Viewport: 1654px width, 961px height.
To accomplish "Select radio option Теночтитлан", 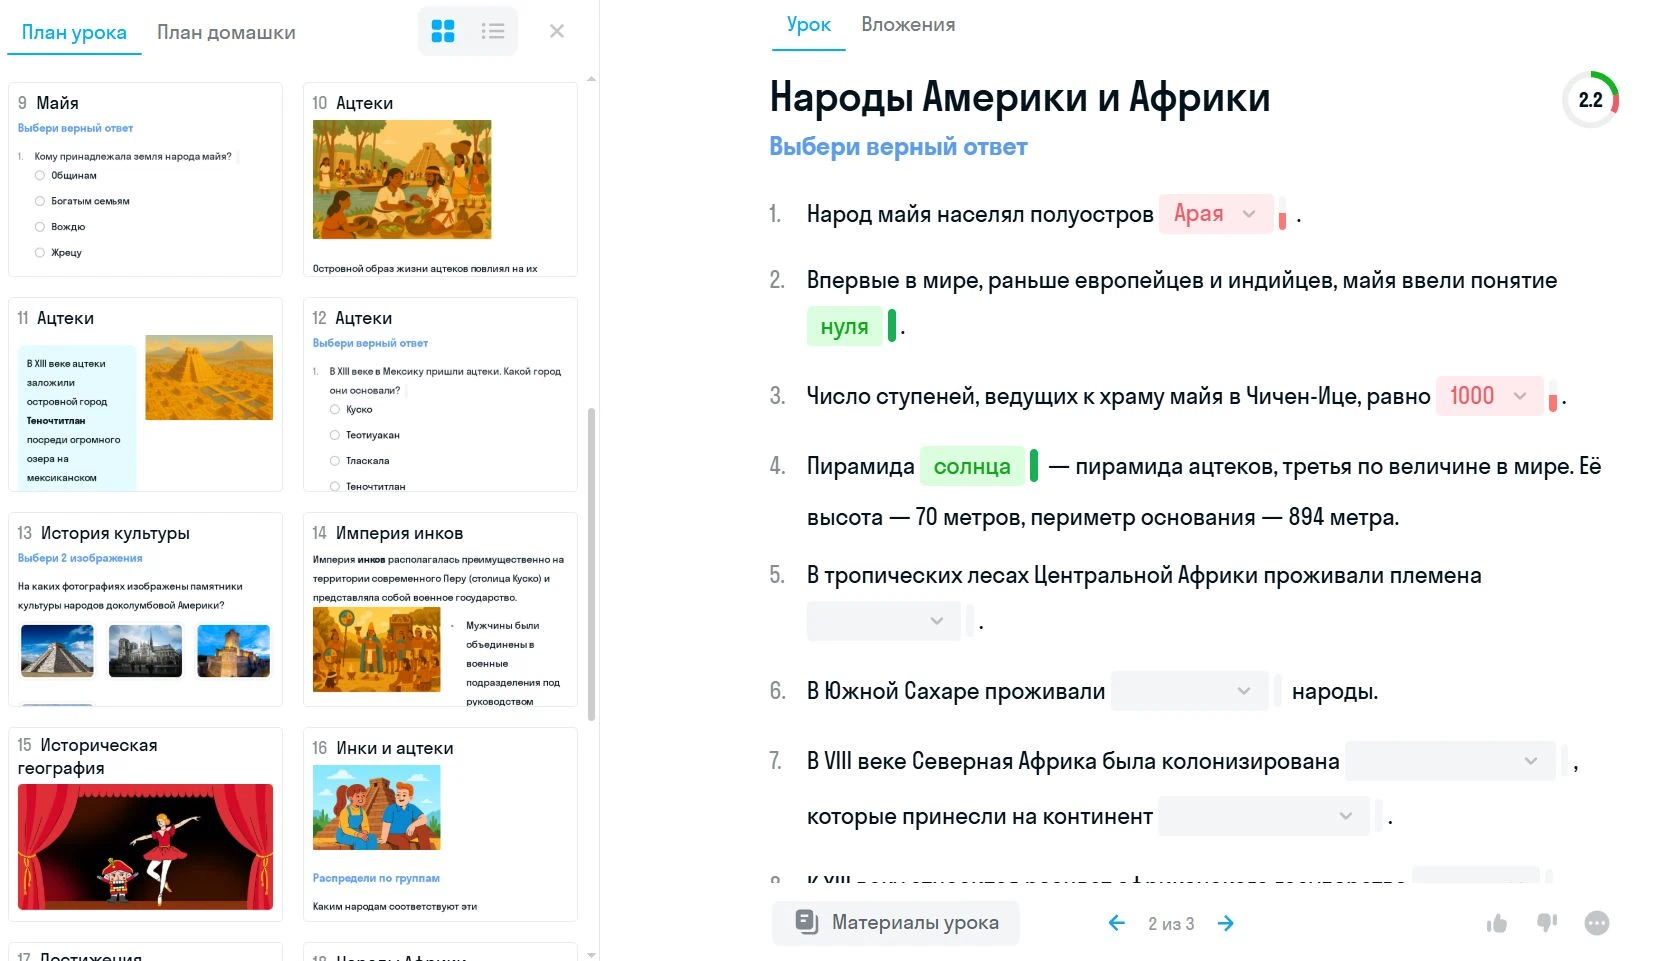I will point(335,486).
